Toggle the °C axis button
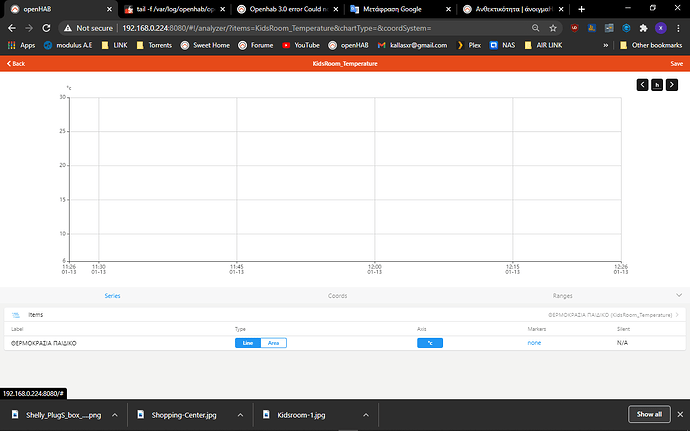690x431 pixels. point(430,343)
